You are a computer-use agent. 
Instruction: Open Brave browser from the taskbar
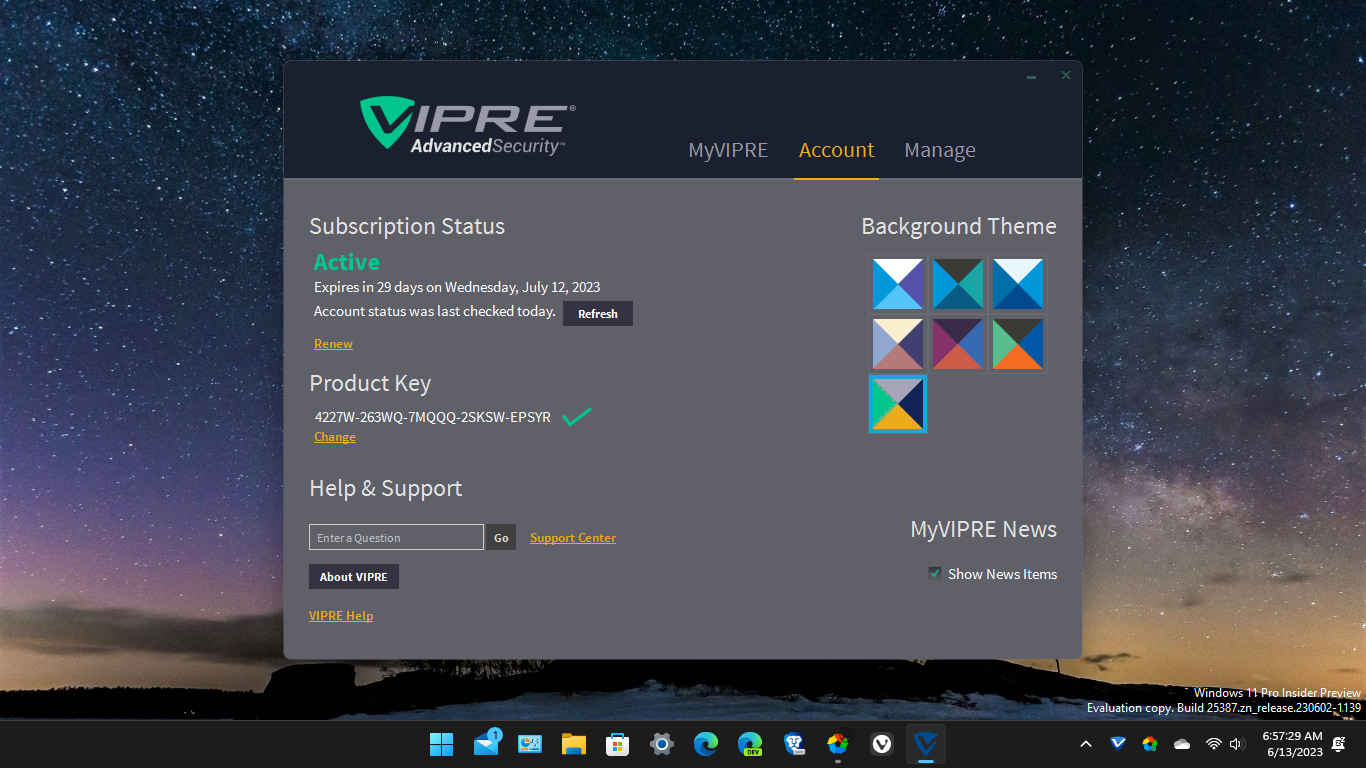(x=794, y=744)
